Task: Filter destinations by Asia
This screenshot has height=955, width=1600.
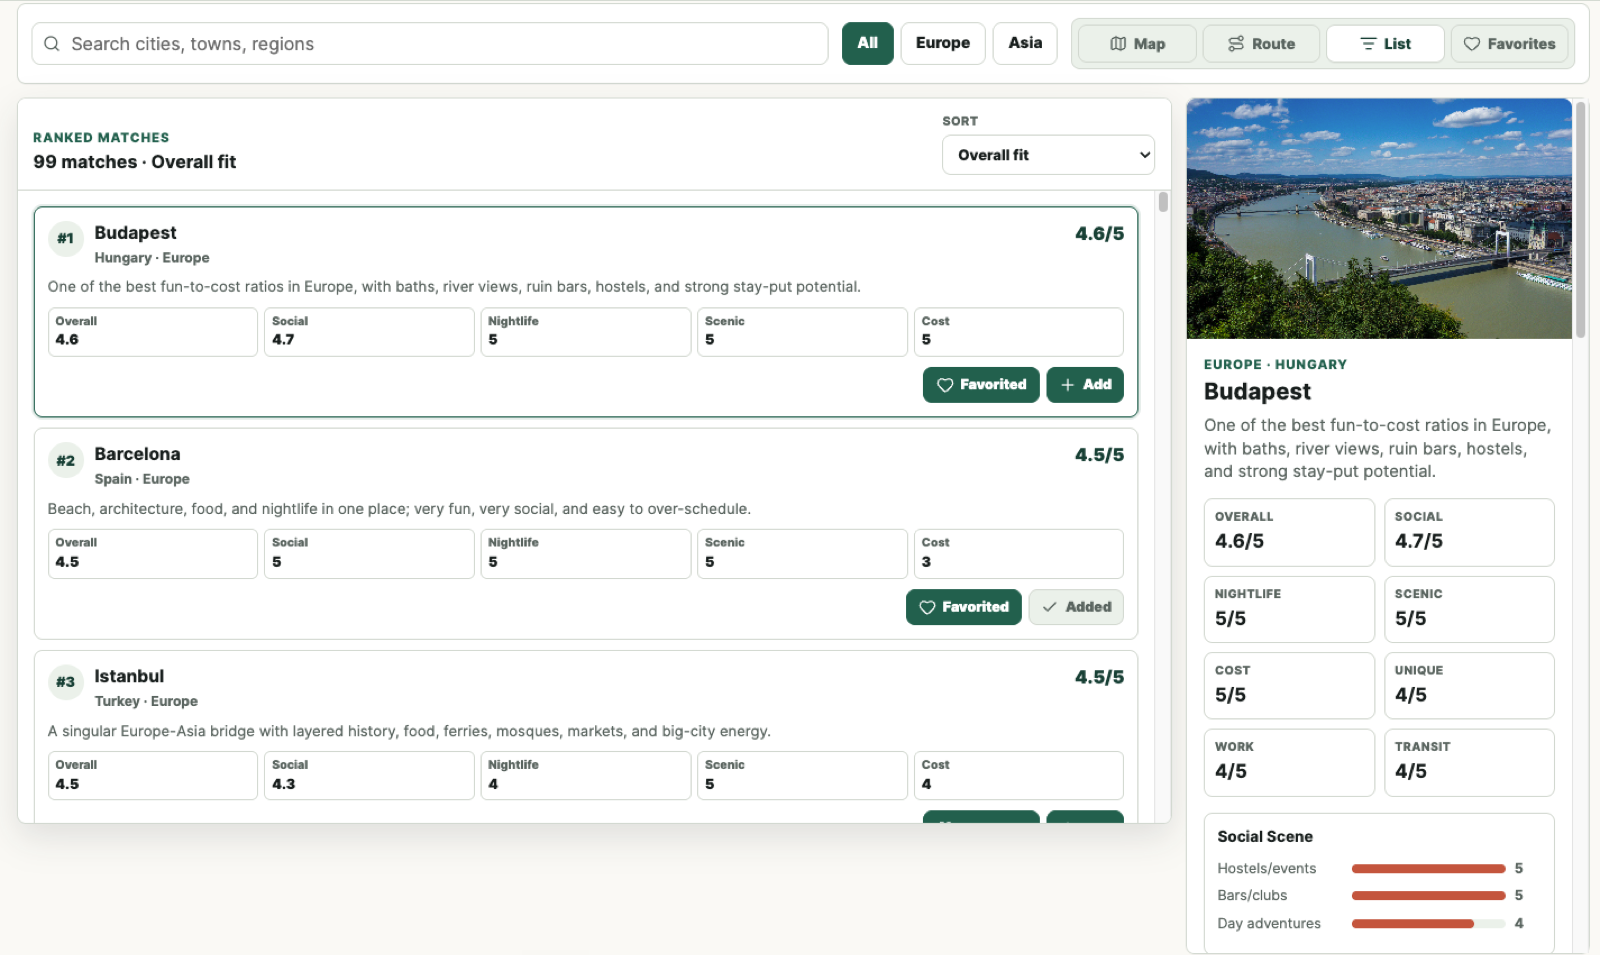Action: [x=1025, y=43]
